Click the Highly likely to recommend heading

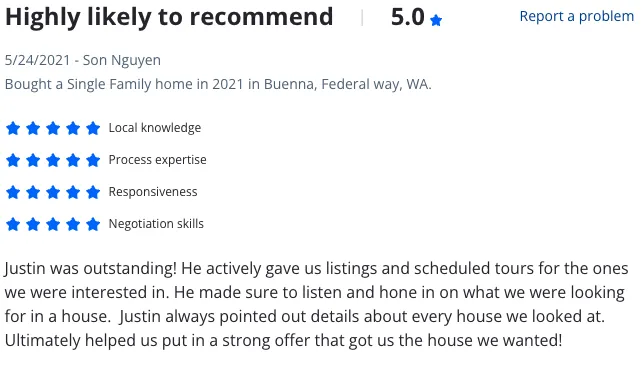pos(169,17)
